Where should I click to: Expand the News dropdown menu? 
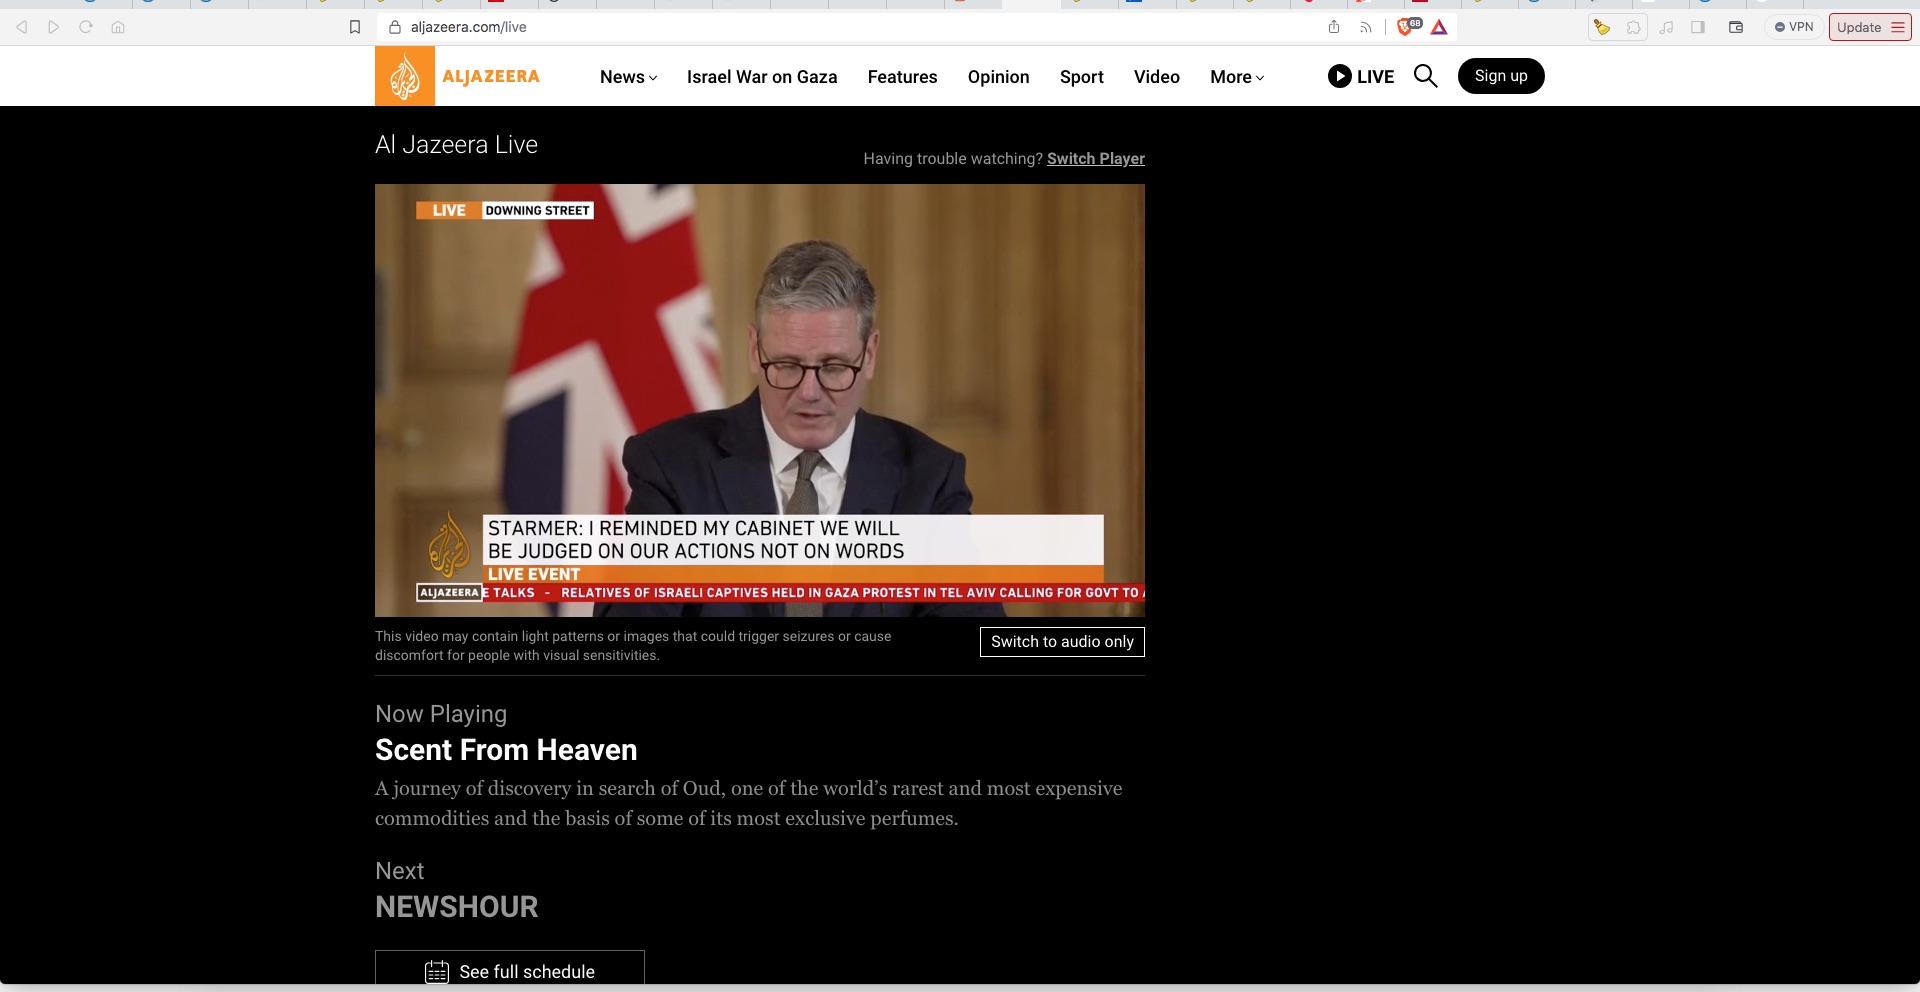628,77
